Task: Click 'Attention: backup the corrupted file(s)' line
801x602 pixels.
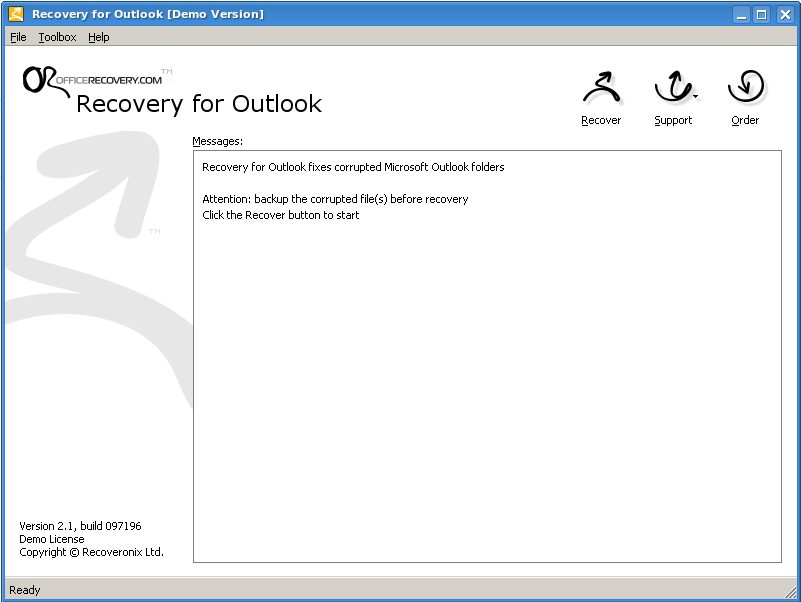Action: (x=335, y=199)
